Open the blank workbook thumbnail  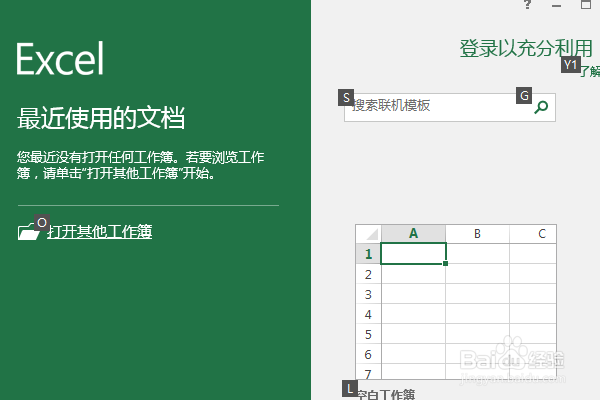(456, 302)
